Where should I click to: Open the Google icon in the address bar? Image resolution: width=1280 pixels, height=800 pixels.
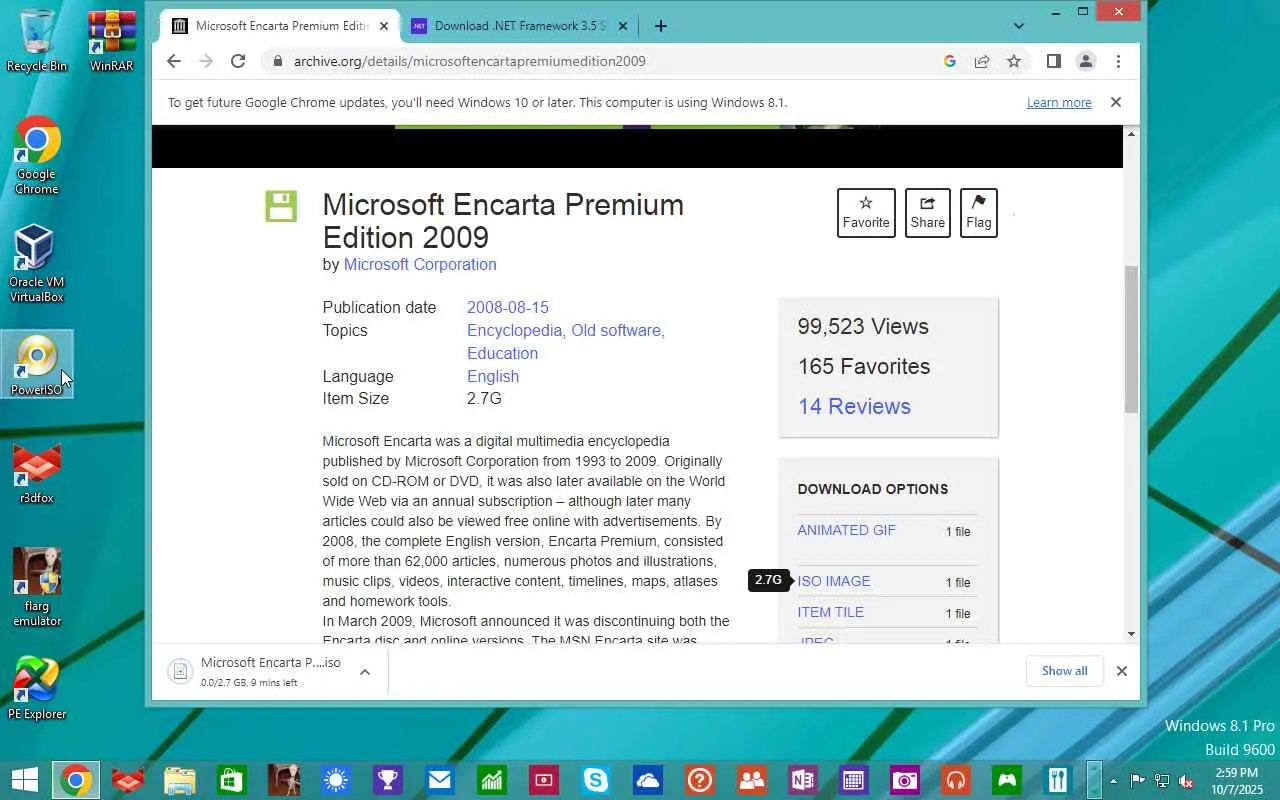[950, 61]
